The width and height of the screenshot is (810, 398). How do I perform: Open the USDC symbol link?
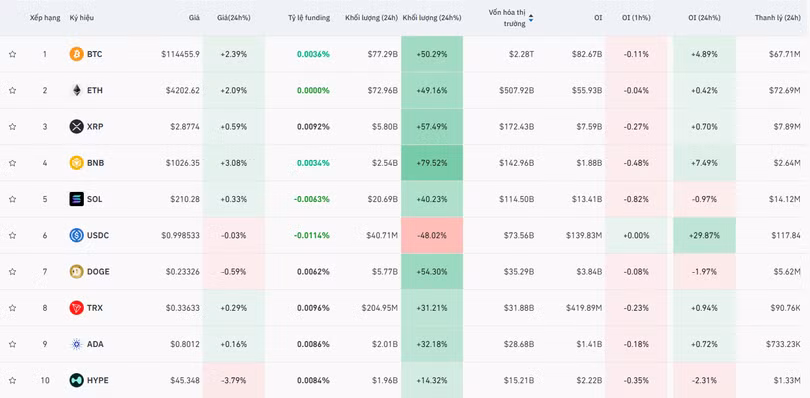[98, 235]
